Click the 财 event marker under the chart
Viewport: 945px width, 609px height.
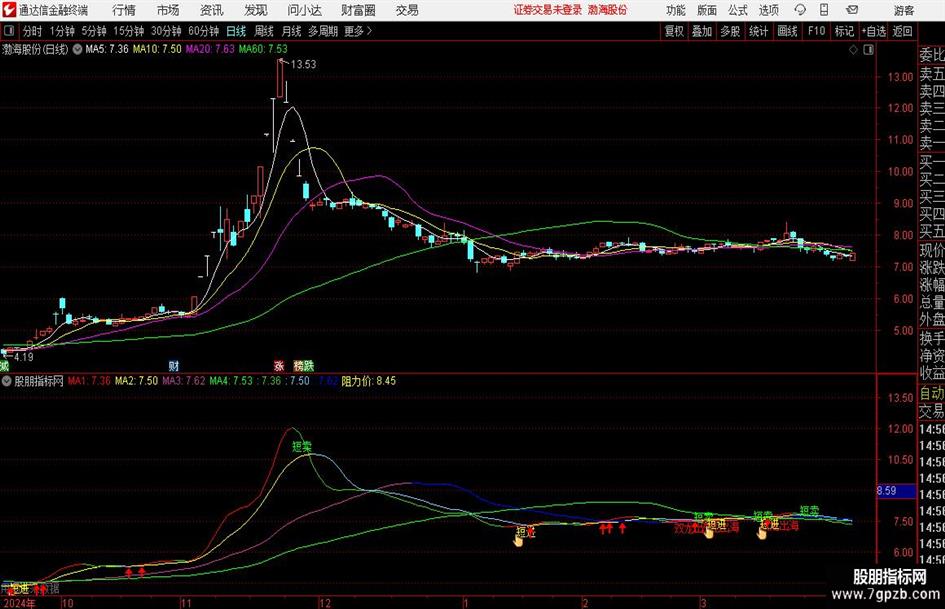(174, 365)
